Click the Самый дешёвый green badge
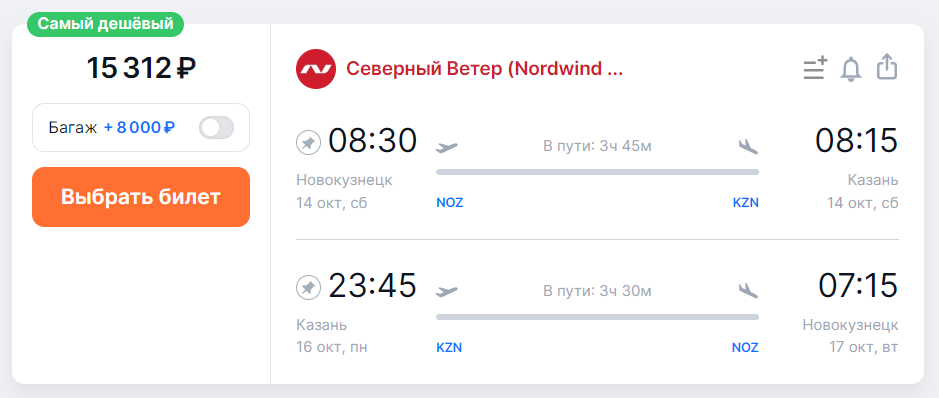The height and width of the screenshot is (398, 939). (105, 25)
